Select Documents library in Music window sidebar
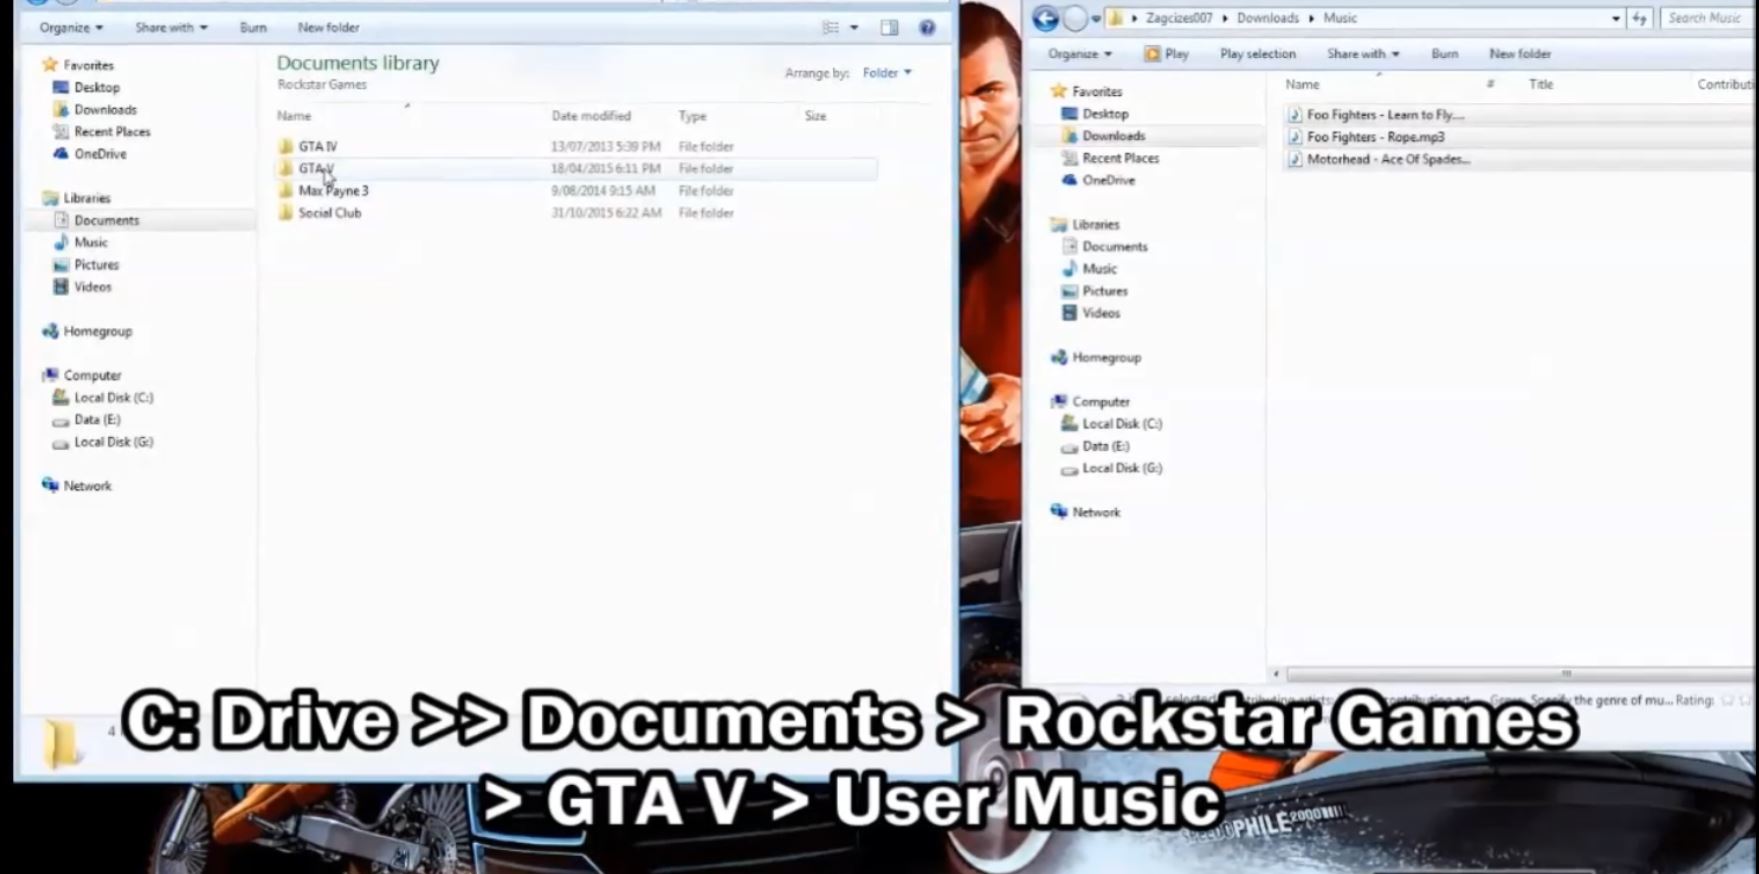 (1104, 246)
